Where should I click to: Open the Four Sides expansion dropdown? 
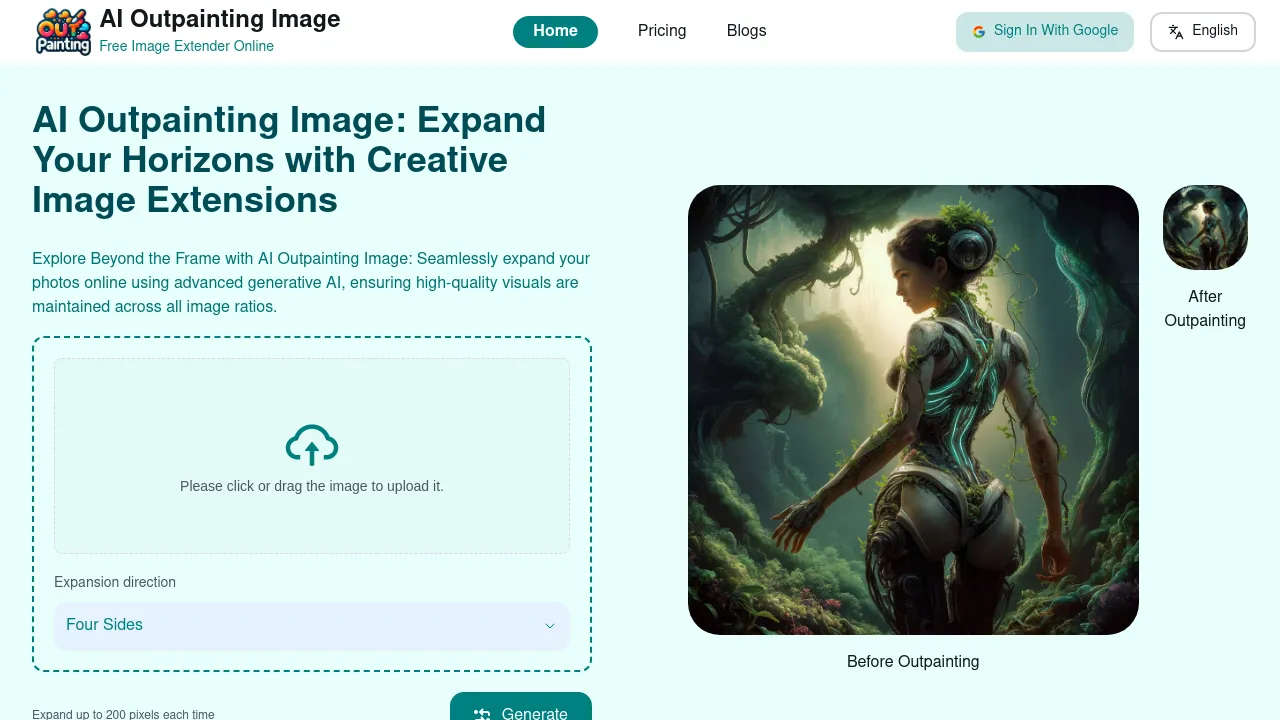[312, 626]
